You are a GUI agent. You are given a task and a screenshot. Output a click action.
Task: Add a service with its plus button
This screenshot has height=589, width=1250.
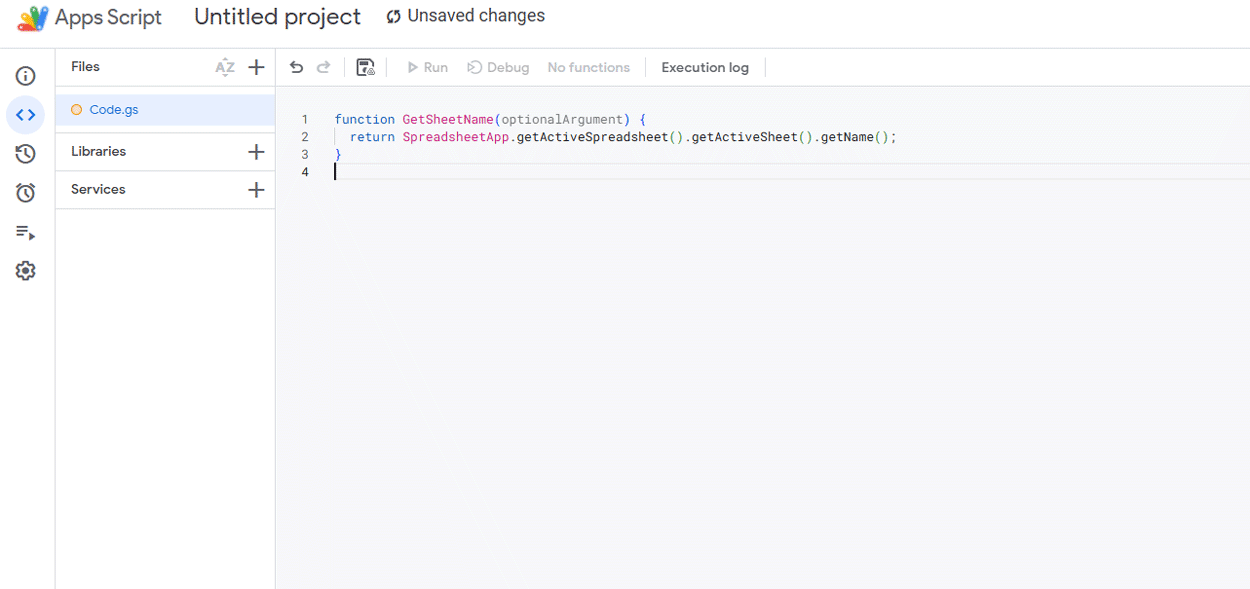[x=256, y=189]
